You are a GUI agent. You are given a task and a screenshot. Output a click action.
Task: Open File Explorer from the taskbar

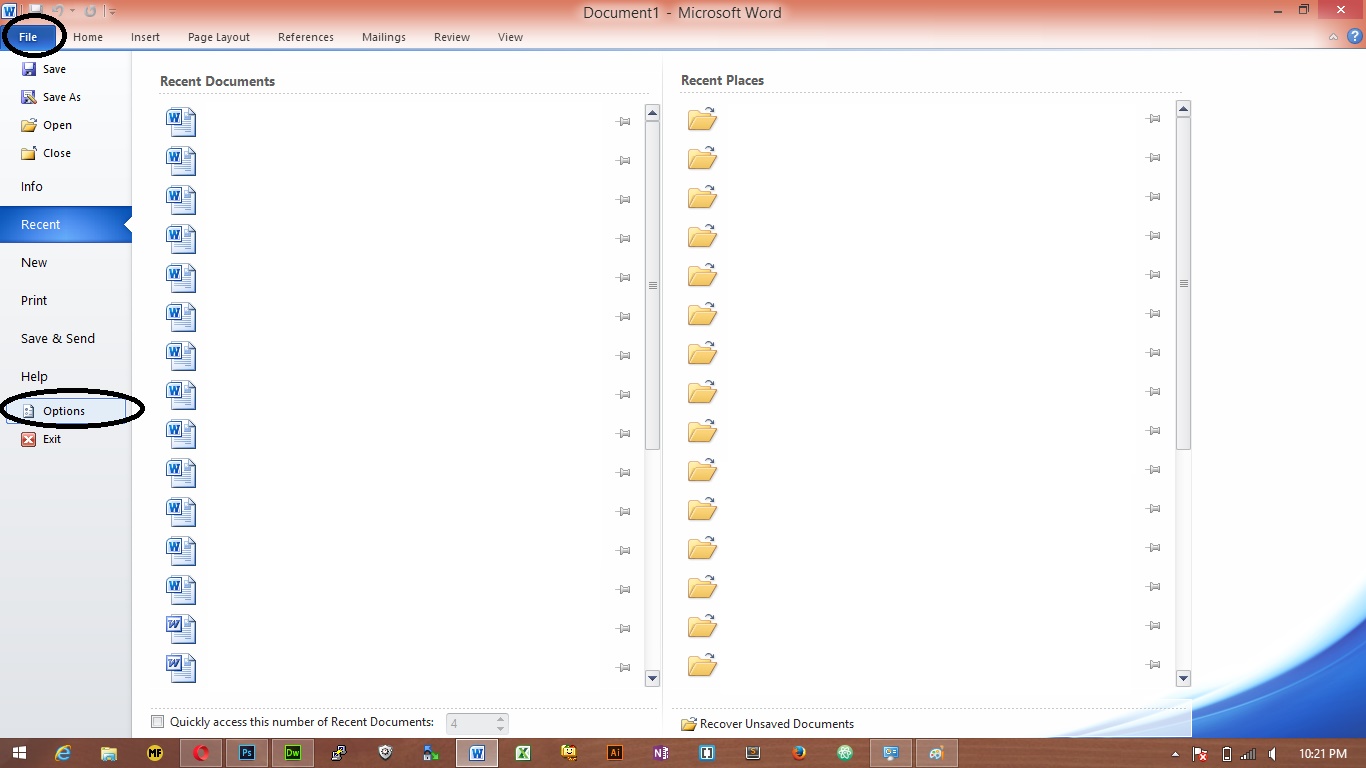point(109,753)
